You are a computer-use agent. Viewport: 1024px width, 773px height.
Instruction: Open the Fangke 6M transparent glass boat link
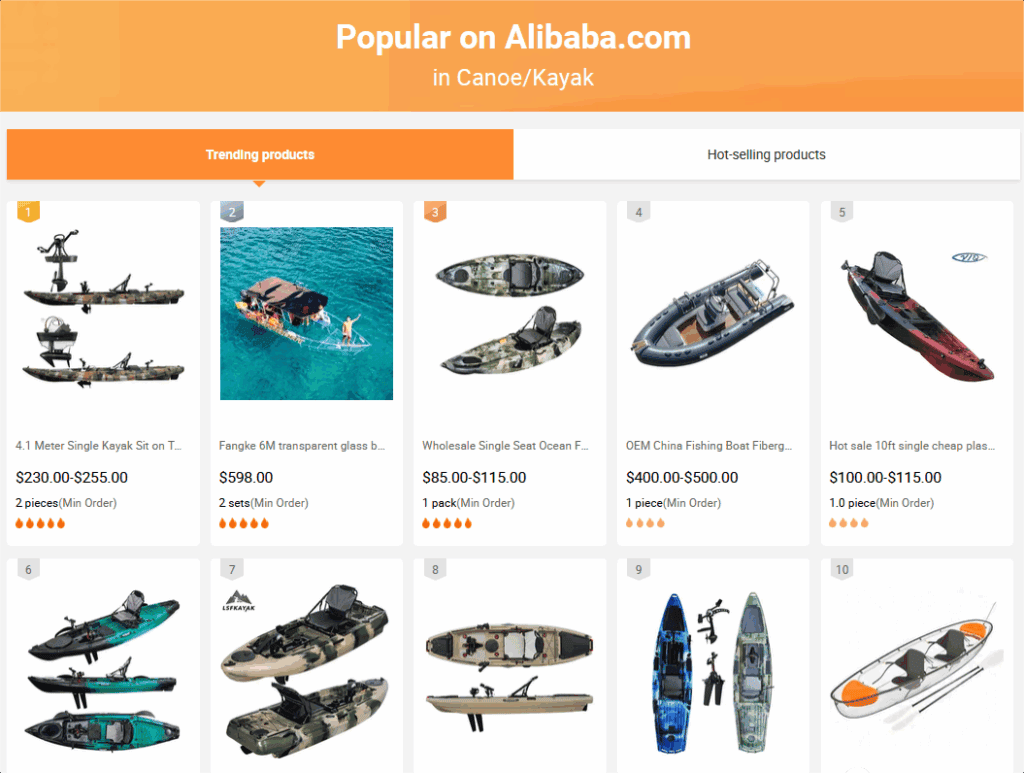pos(302,446)
